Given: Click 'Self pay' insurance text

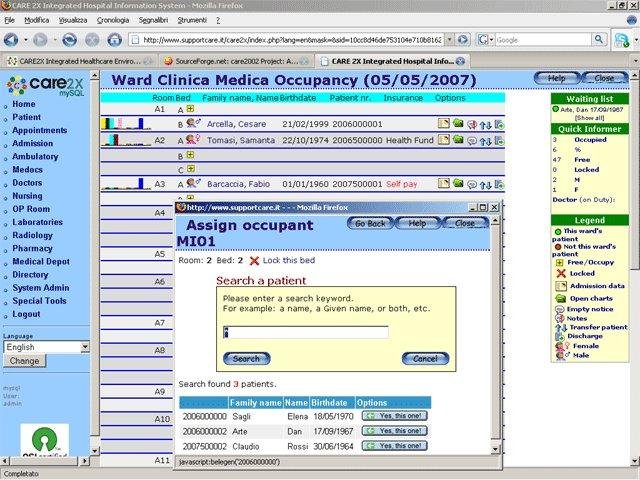Looking at the screenshot, I should click(x=402, y=184).
